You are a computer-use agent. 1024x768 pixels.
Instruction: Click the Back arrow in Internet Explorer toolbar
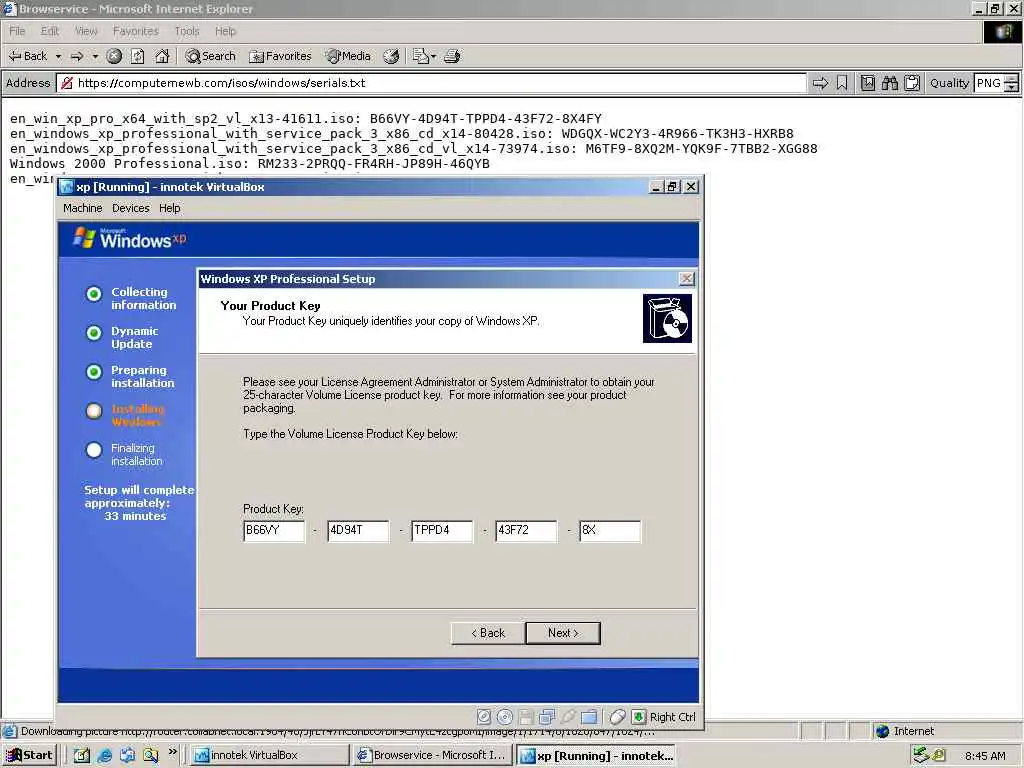pos(27,56)
